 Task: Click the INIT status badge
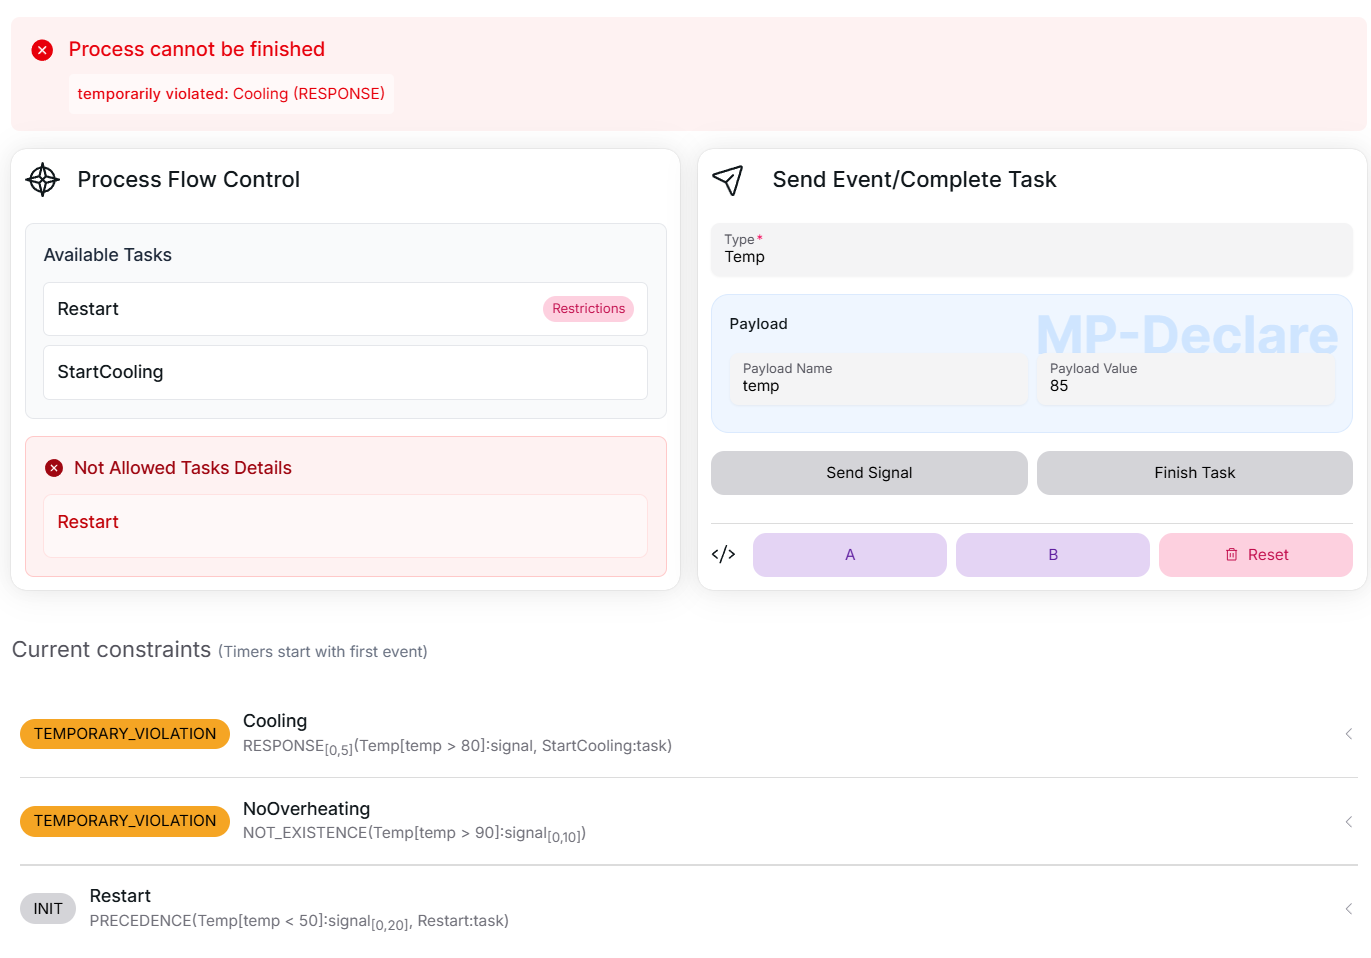pyautogui.click(x=48, y=909)
